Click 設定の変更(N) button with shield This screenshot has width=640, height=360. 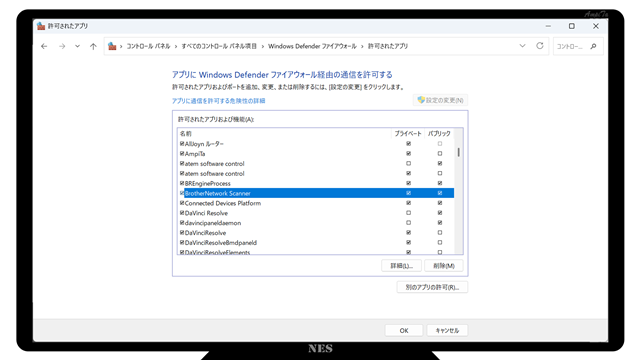440,100
